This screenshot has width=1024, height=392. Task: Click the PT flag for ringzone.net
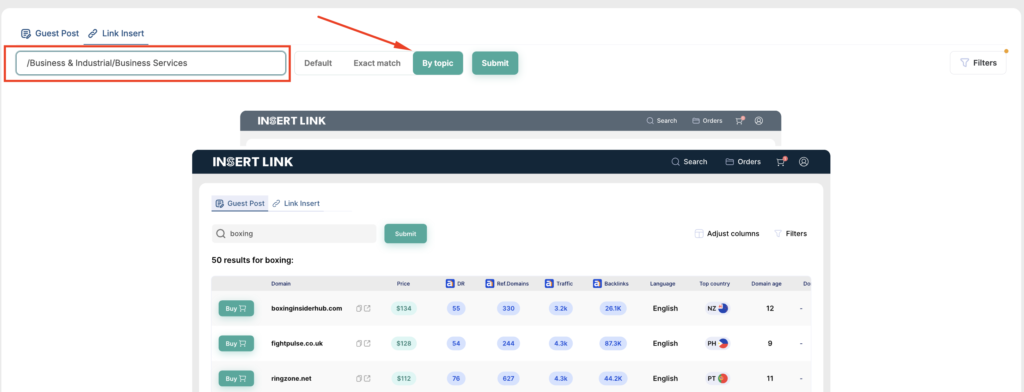click(x=723, y=378)
